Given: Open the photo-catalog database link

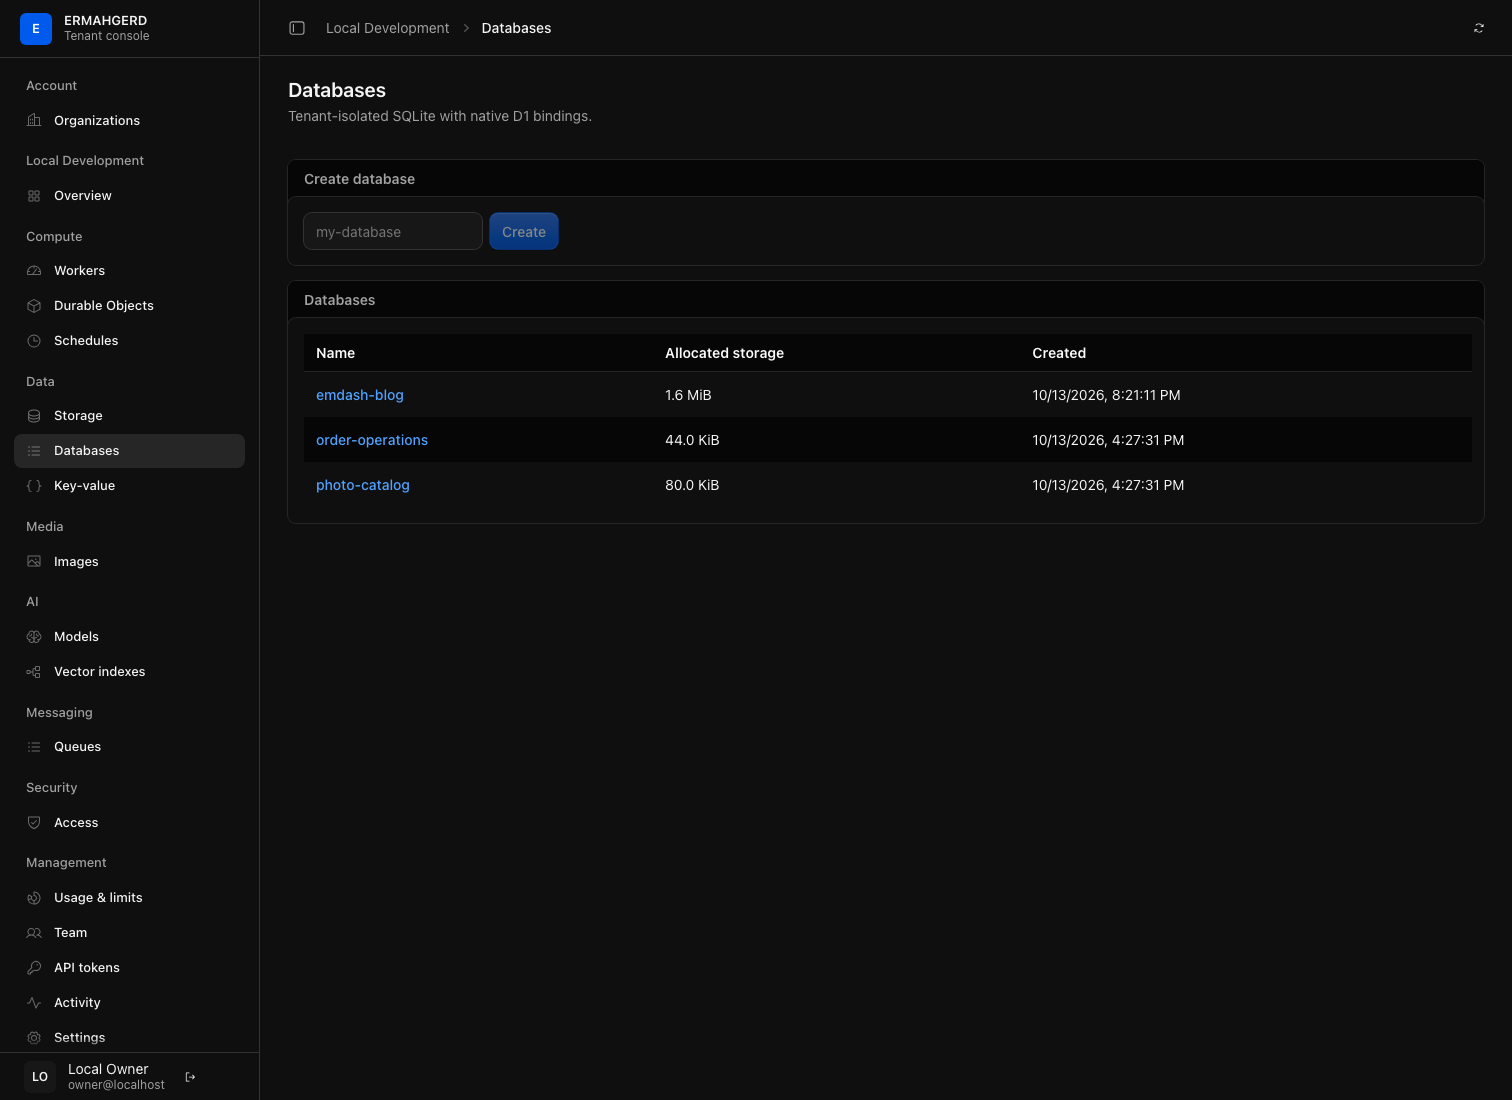Looking at the screenshot, I should 363,485.
